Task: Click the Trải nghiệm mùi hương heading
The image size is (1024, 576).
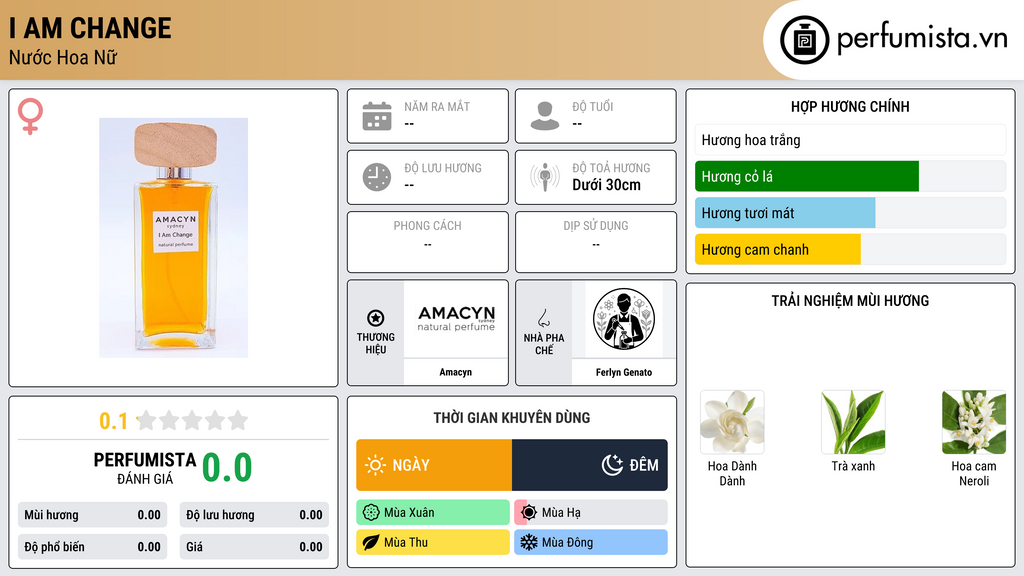Action: click(x=850, y=301)
